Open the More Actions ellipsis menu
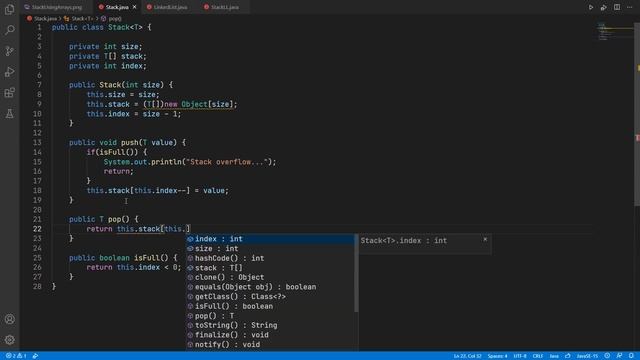Image resolution: width=640 pixels, height=360 pixels. point(630,7)
